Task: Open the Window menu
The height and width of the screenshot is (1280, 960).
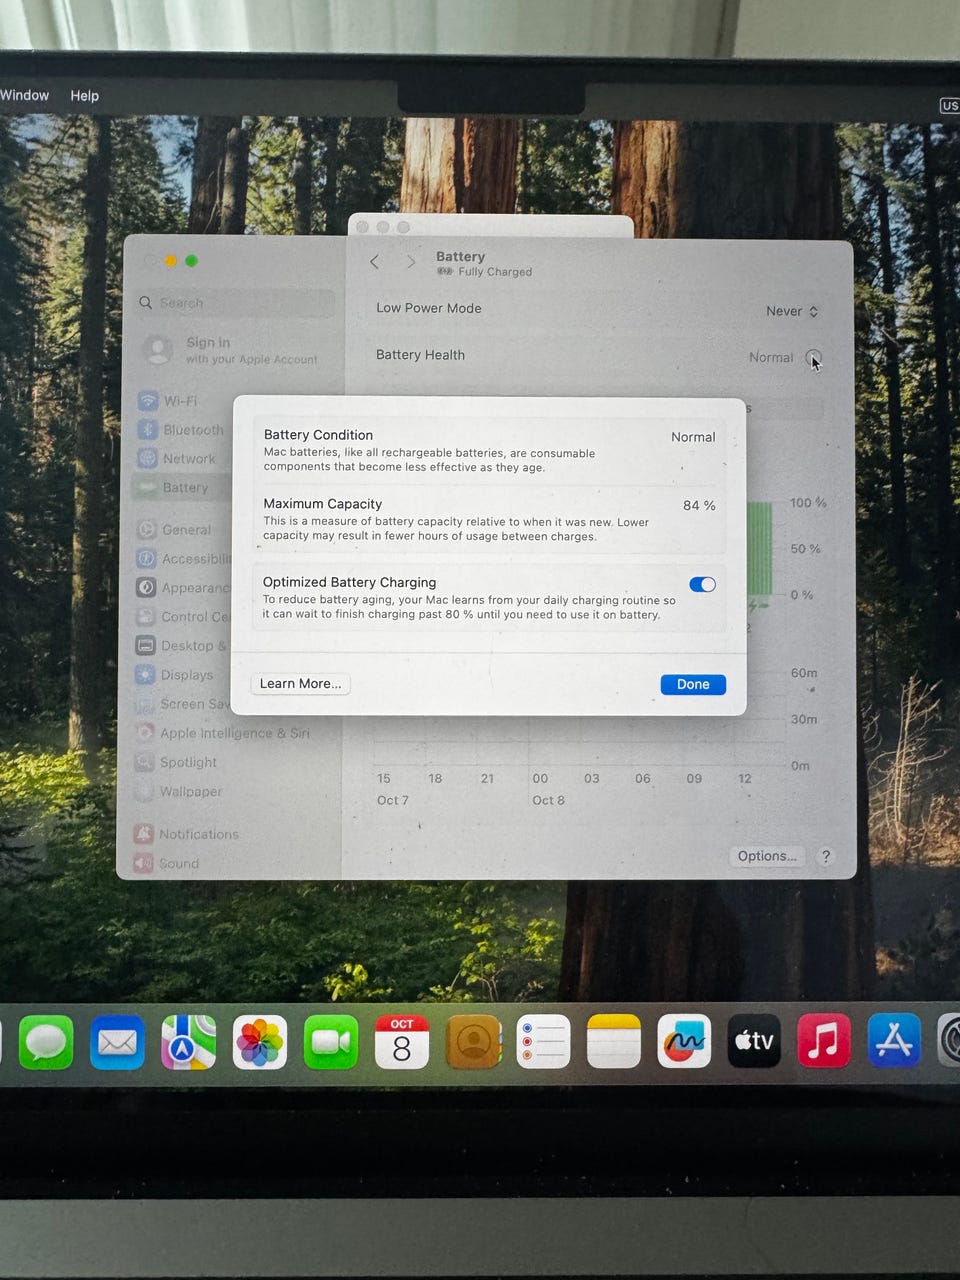Action: 24,96
